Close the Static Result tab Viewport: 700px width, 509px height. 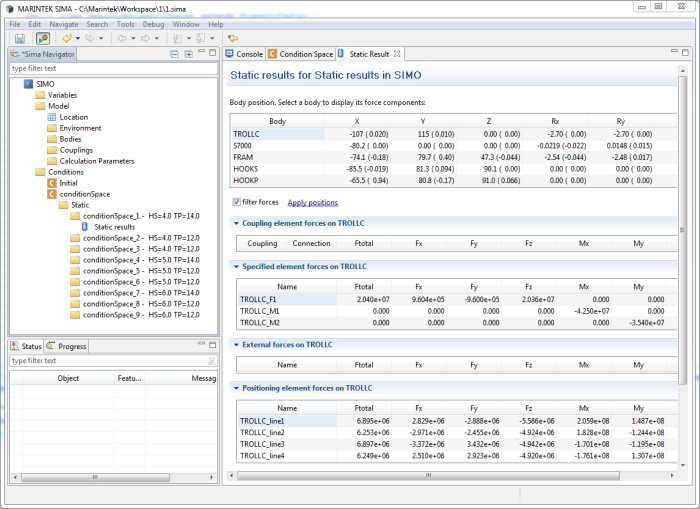397,54
